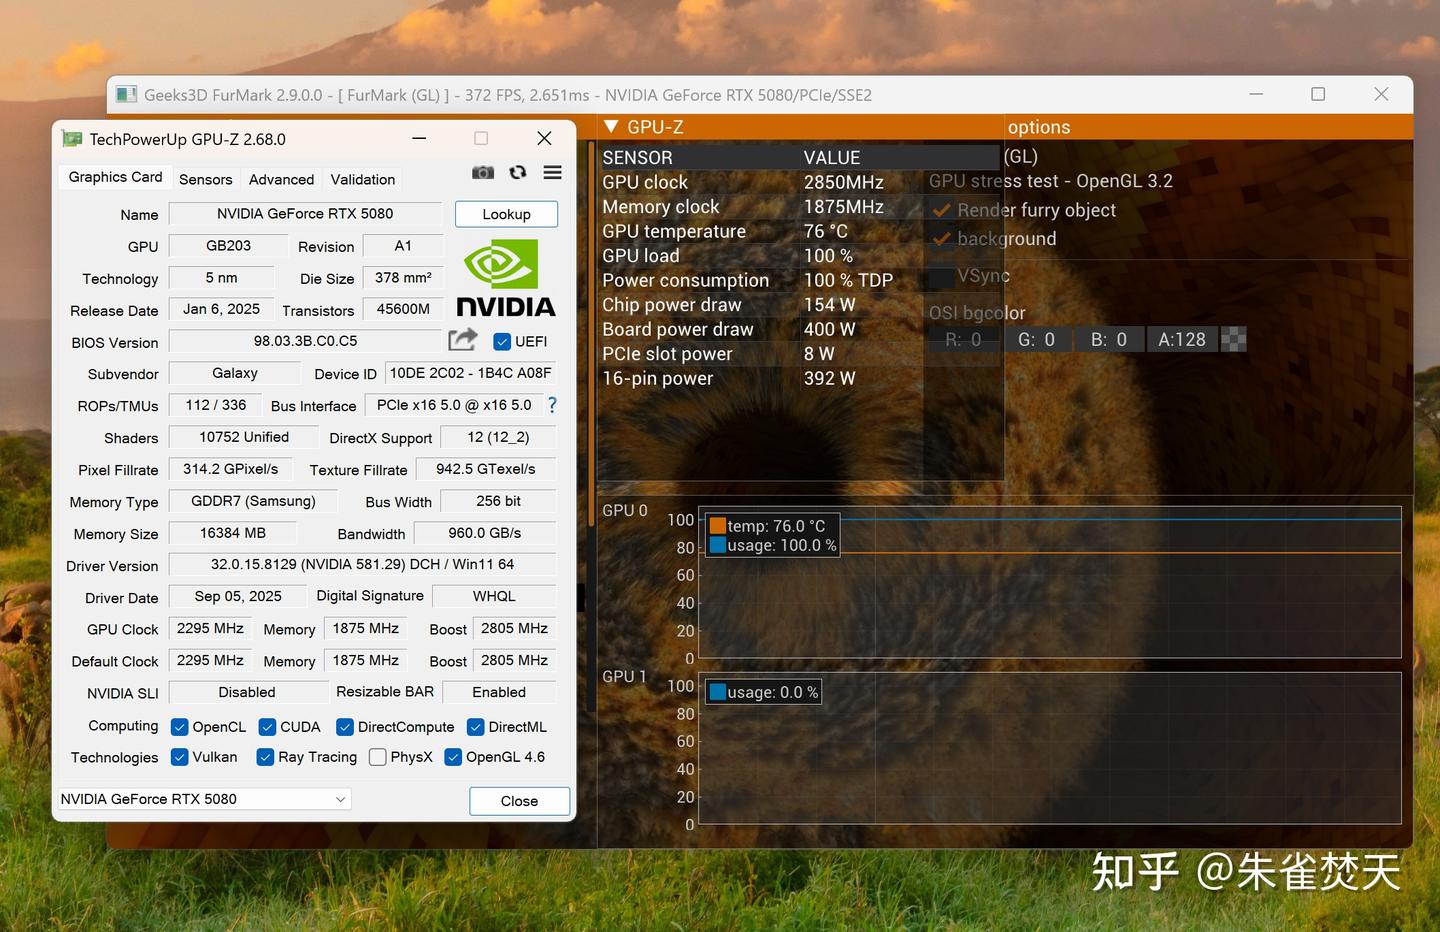The width and height of the screenshot is (1440, 932).
Task: Open the NVIDIA GeForce RTX 5080 dropdown
Action: [204, 799]
